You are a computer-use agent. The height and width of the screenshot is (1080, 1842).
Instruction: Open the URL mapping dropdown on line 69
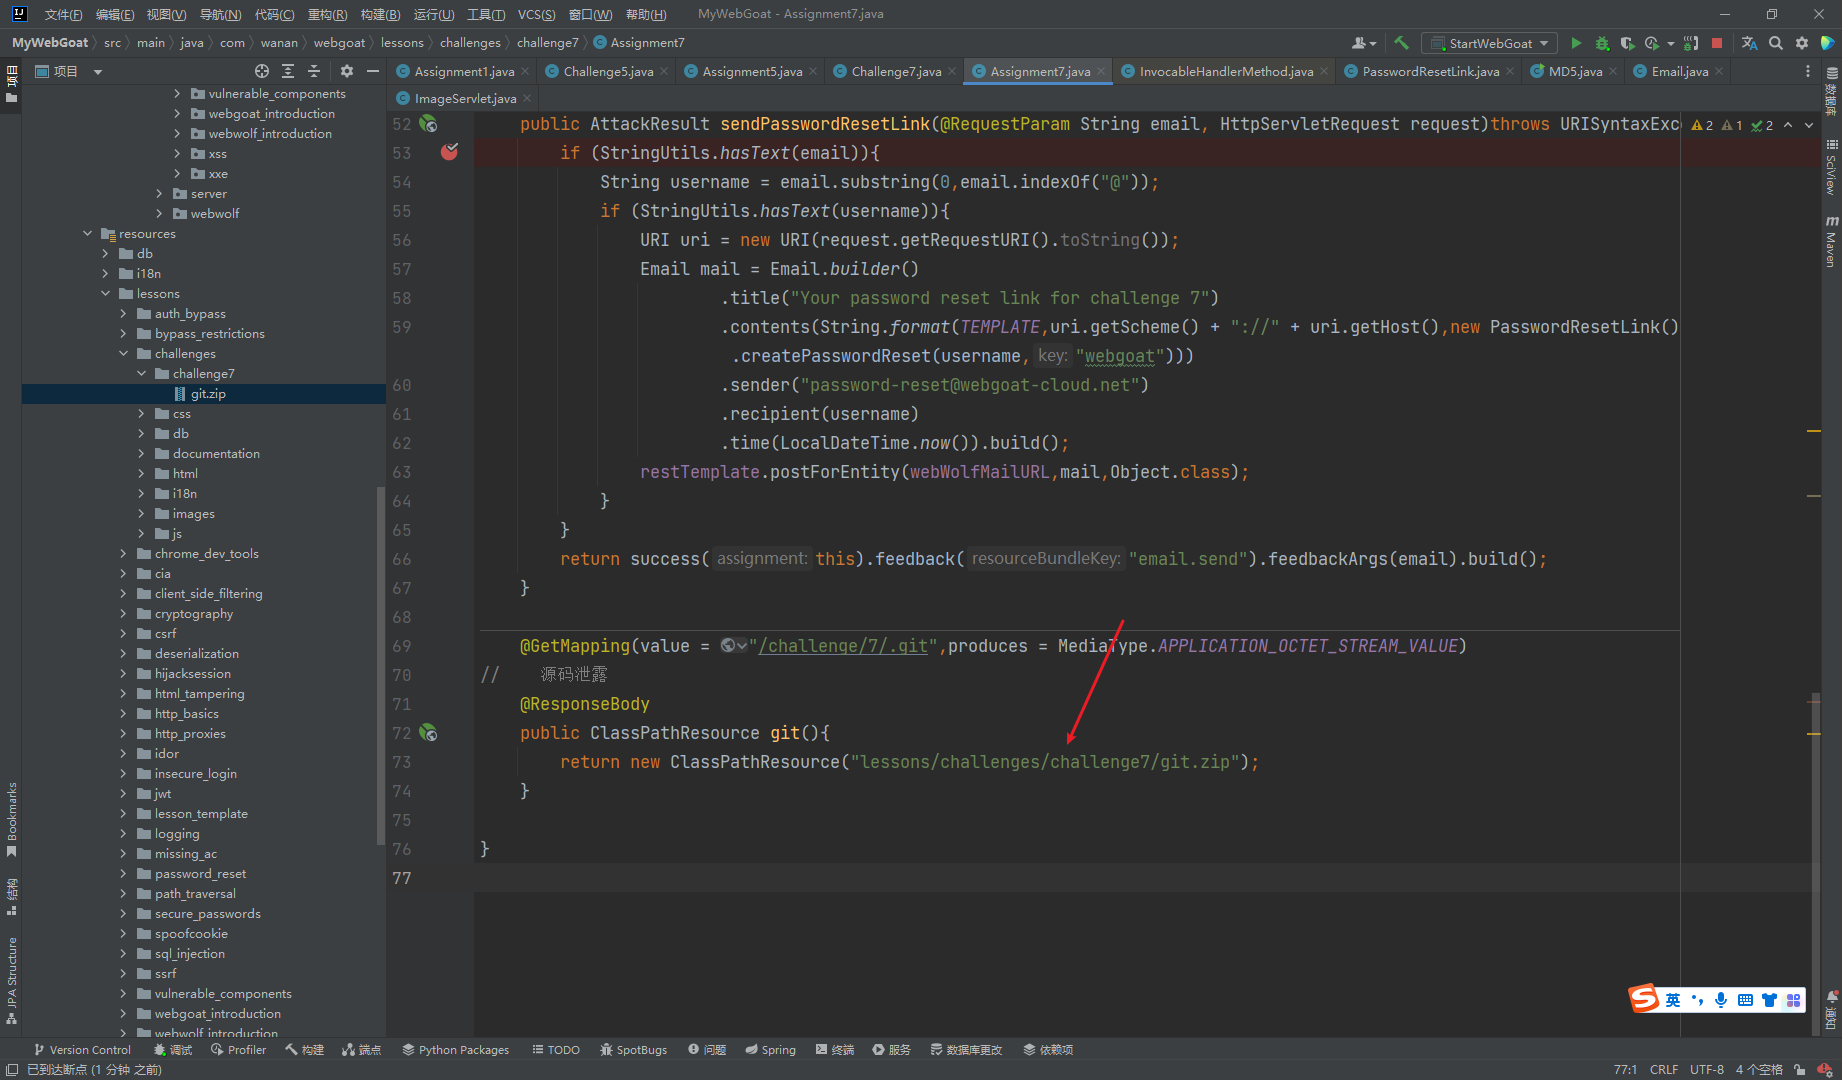click(x=734, y=646)
